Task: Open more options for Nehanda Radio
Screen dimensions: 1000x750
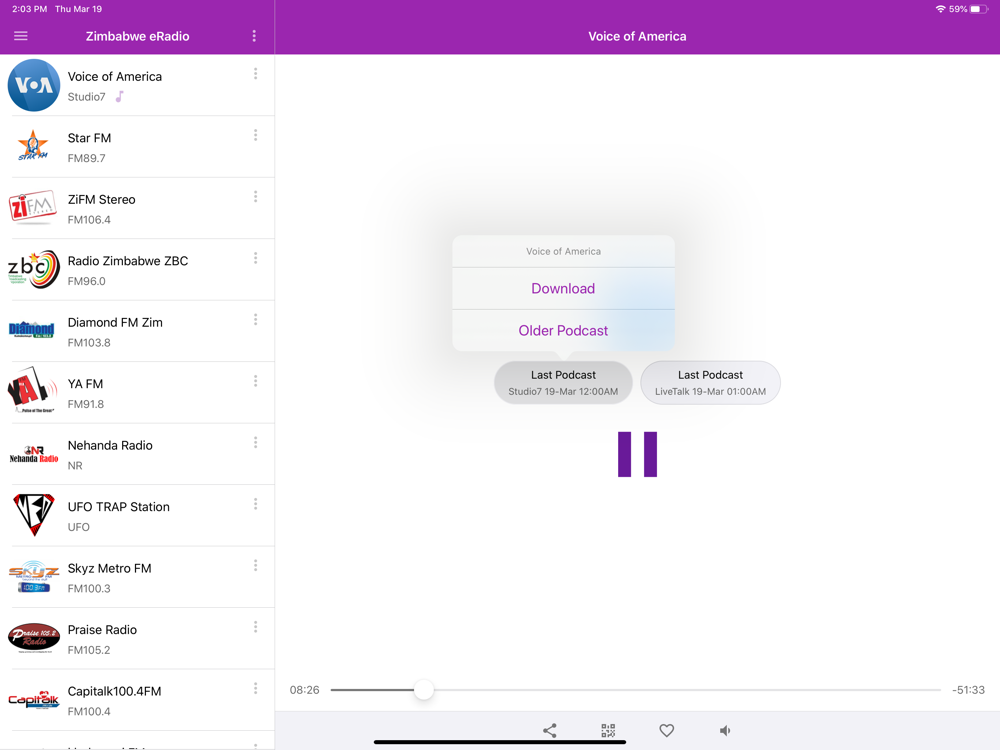Action: [256, 443]
